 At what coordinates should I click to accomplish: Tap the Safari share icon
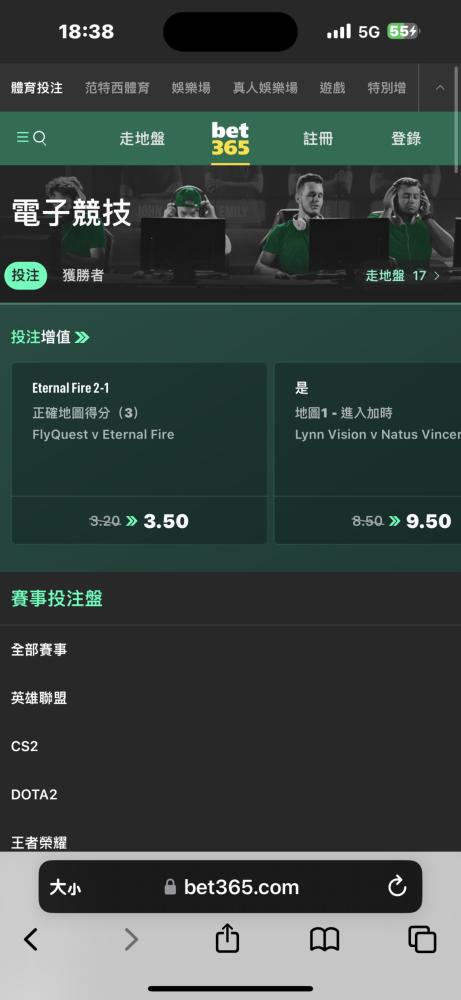[227, 939]
